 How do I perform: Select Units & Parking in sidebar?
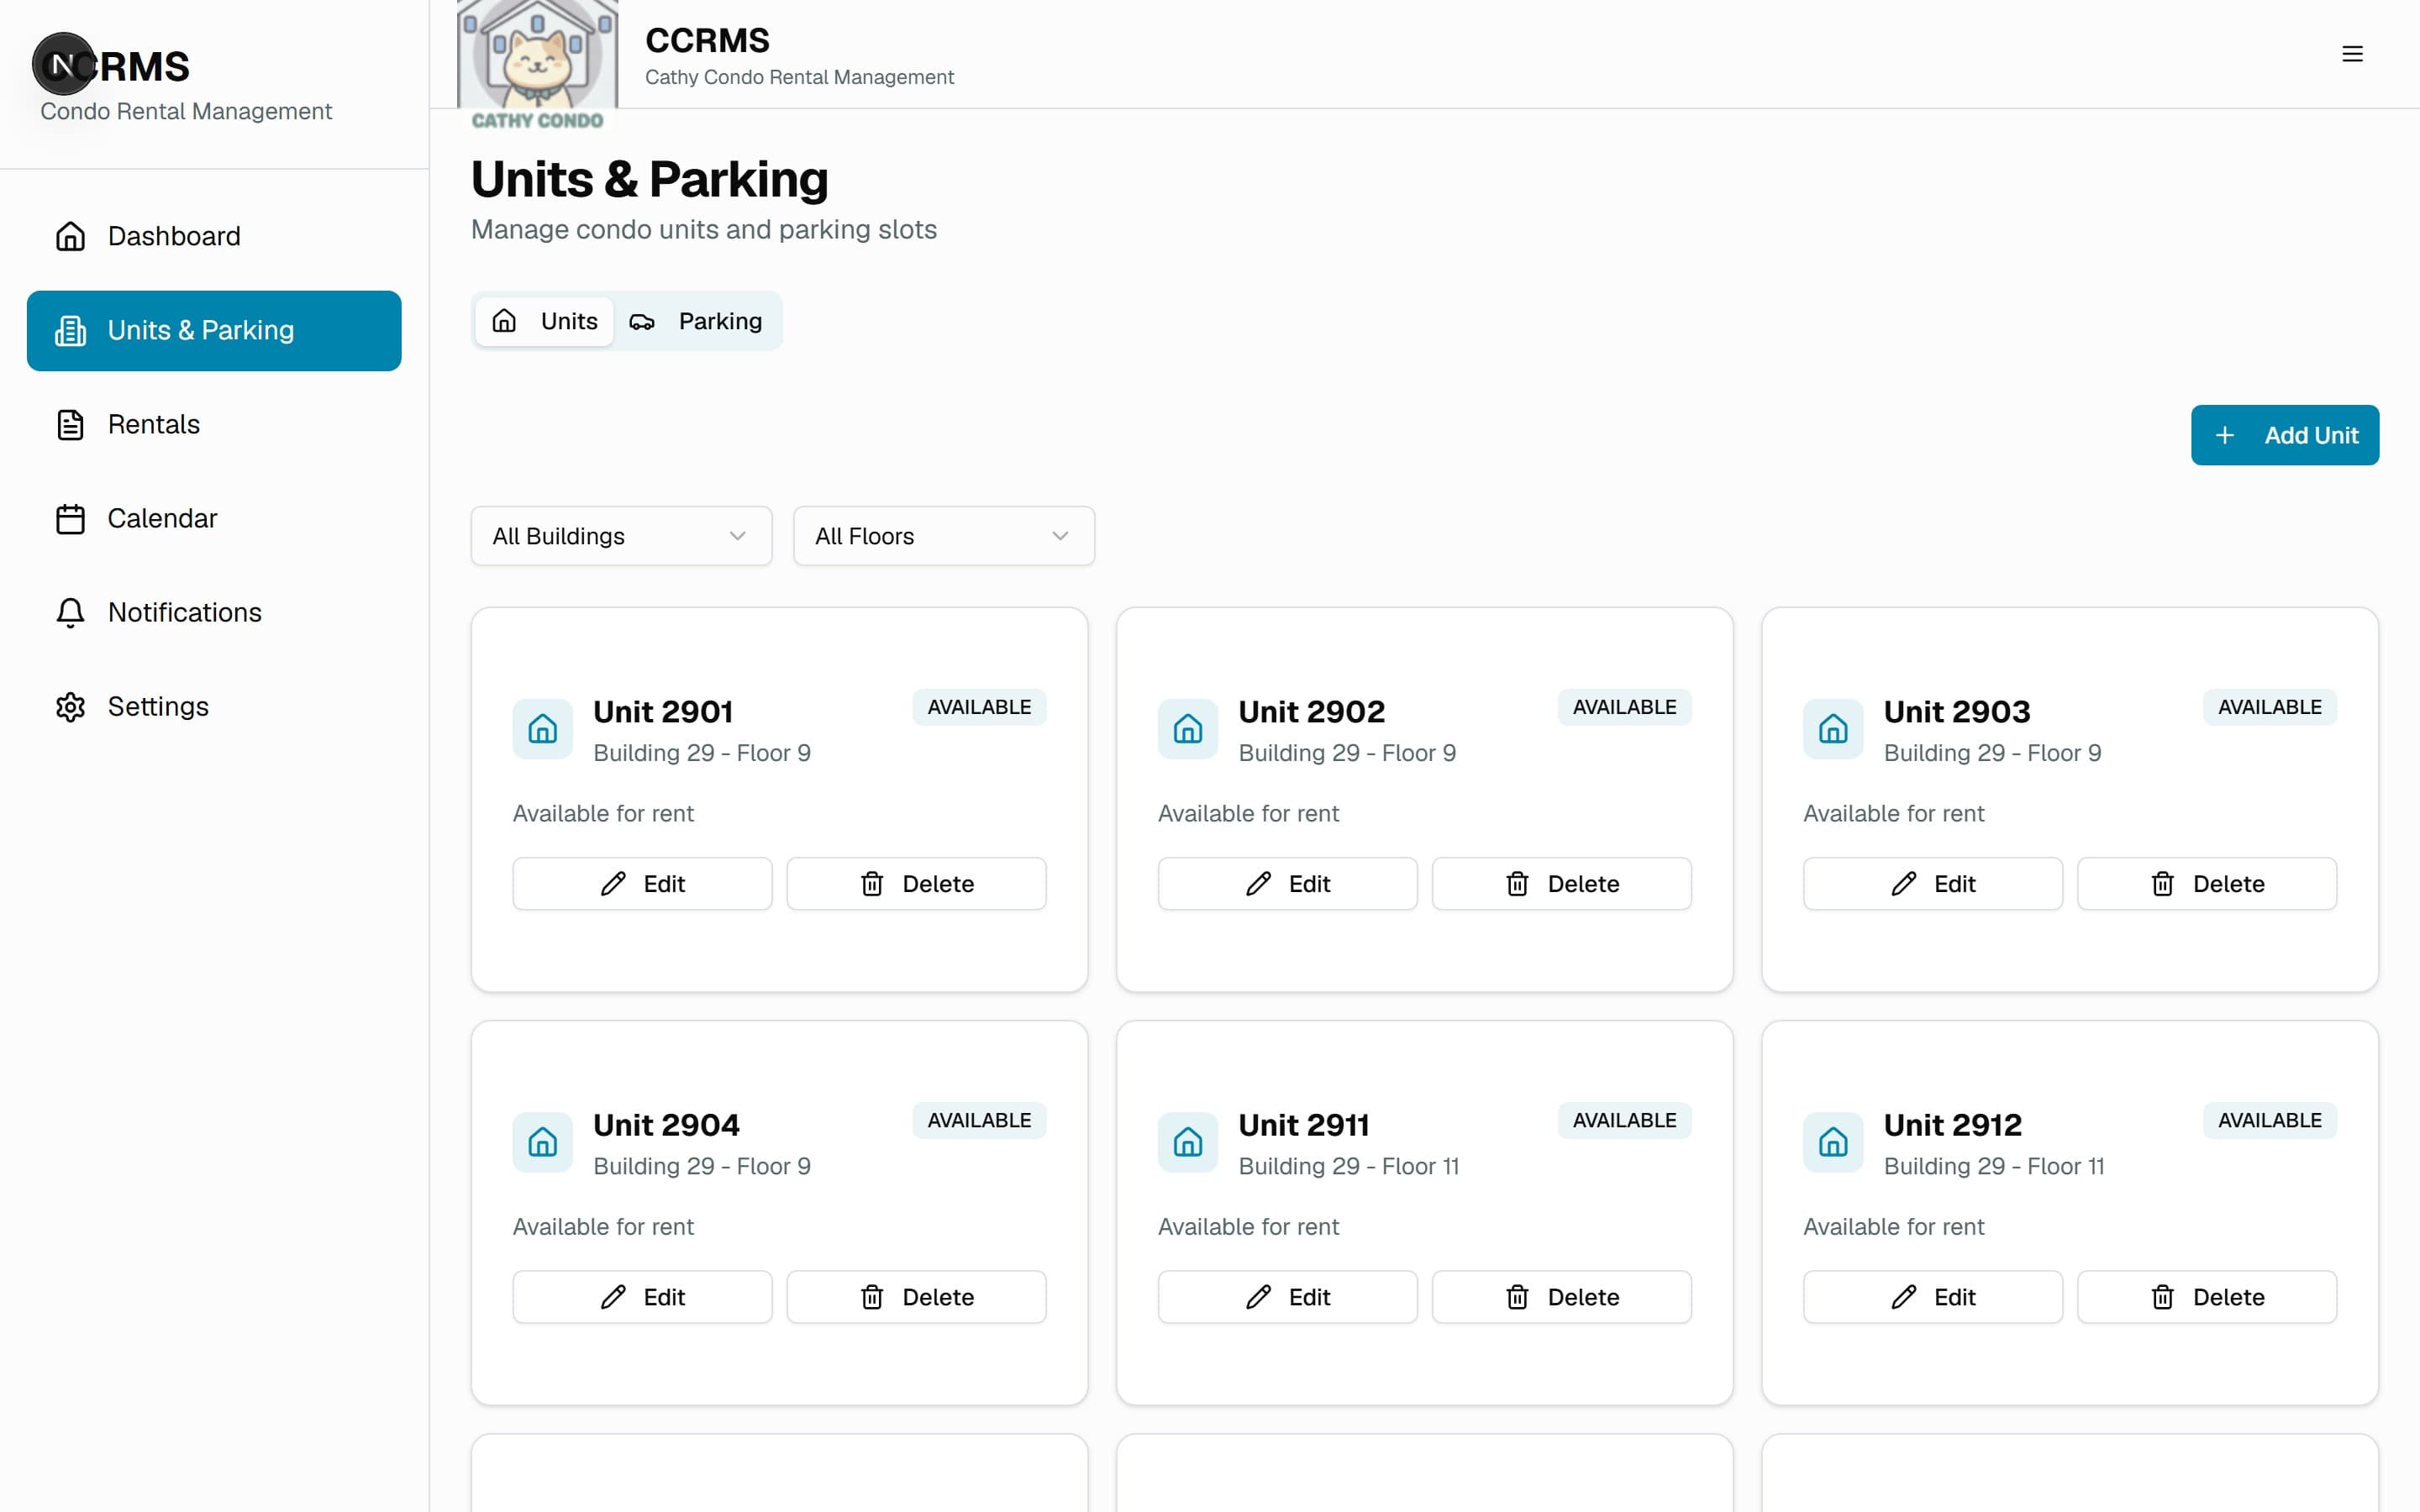coord(214,330)
